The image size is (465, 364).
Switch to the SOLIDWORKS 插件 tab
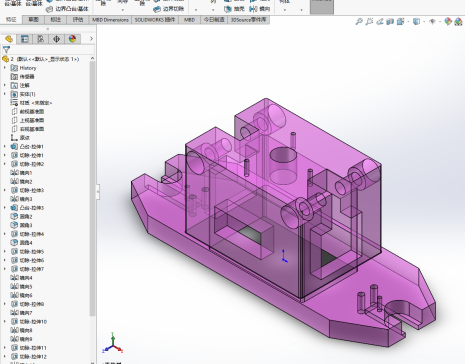pos(155,20)
